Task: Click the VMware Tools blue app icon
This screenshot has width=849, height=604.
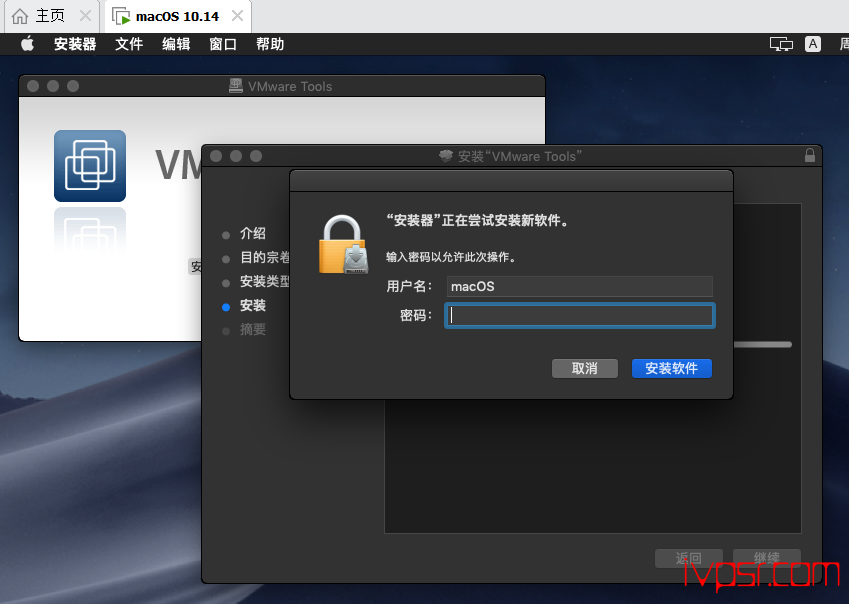Action: (x=90, y=166)
